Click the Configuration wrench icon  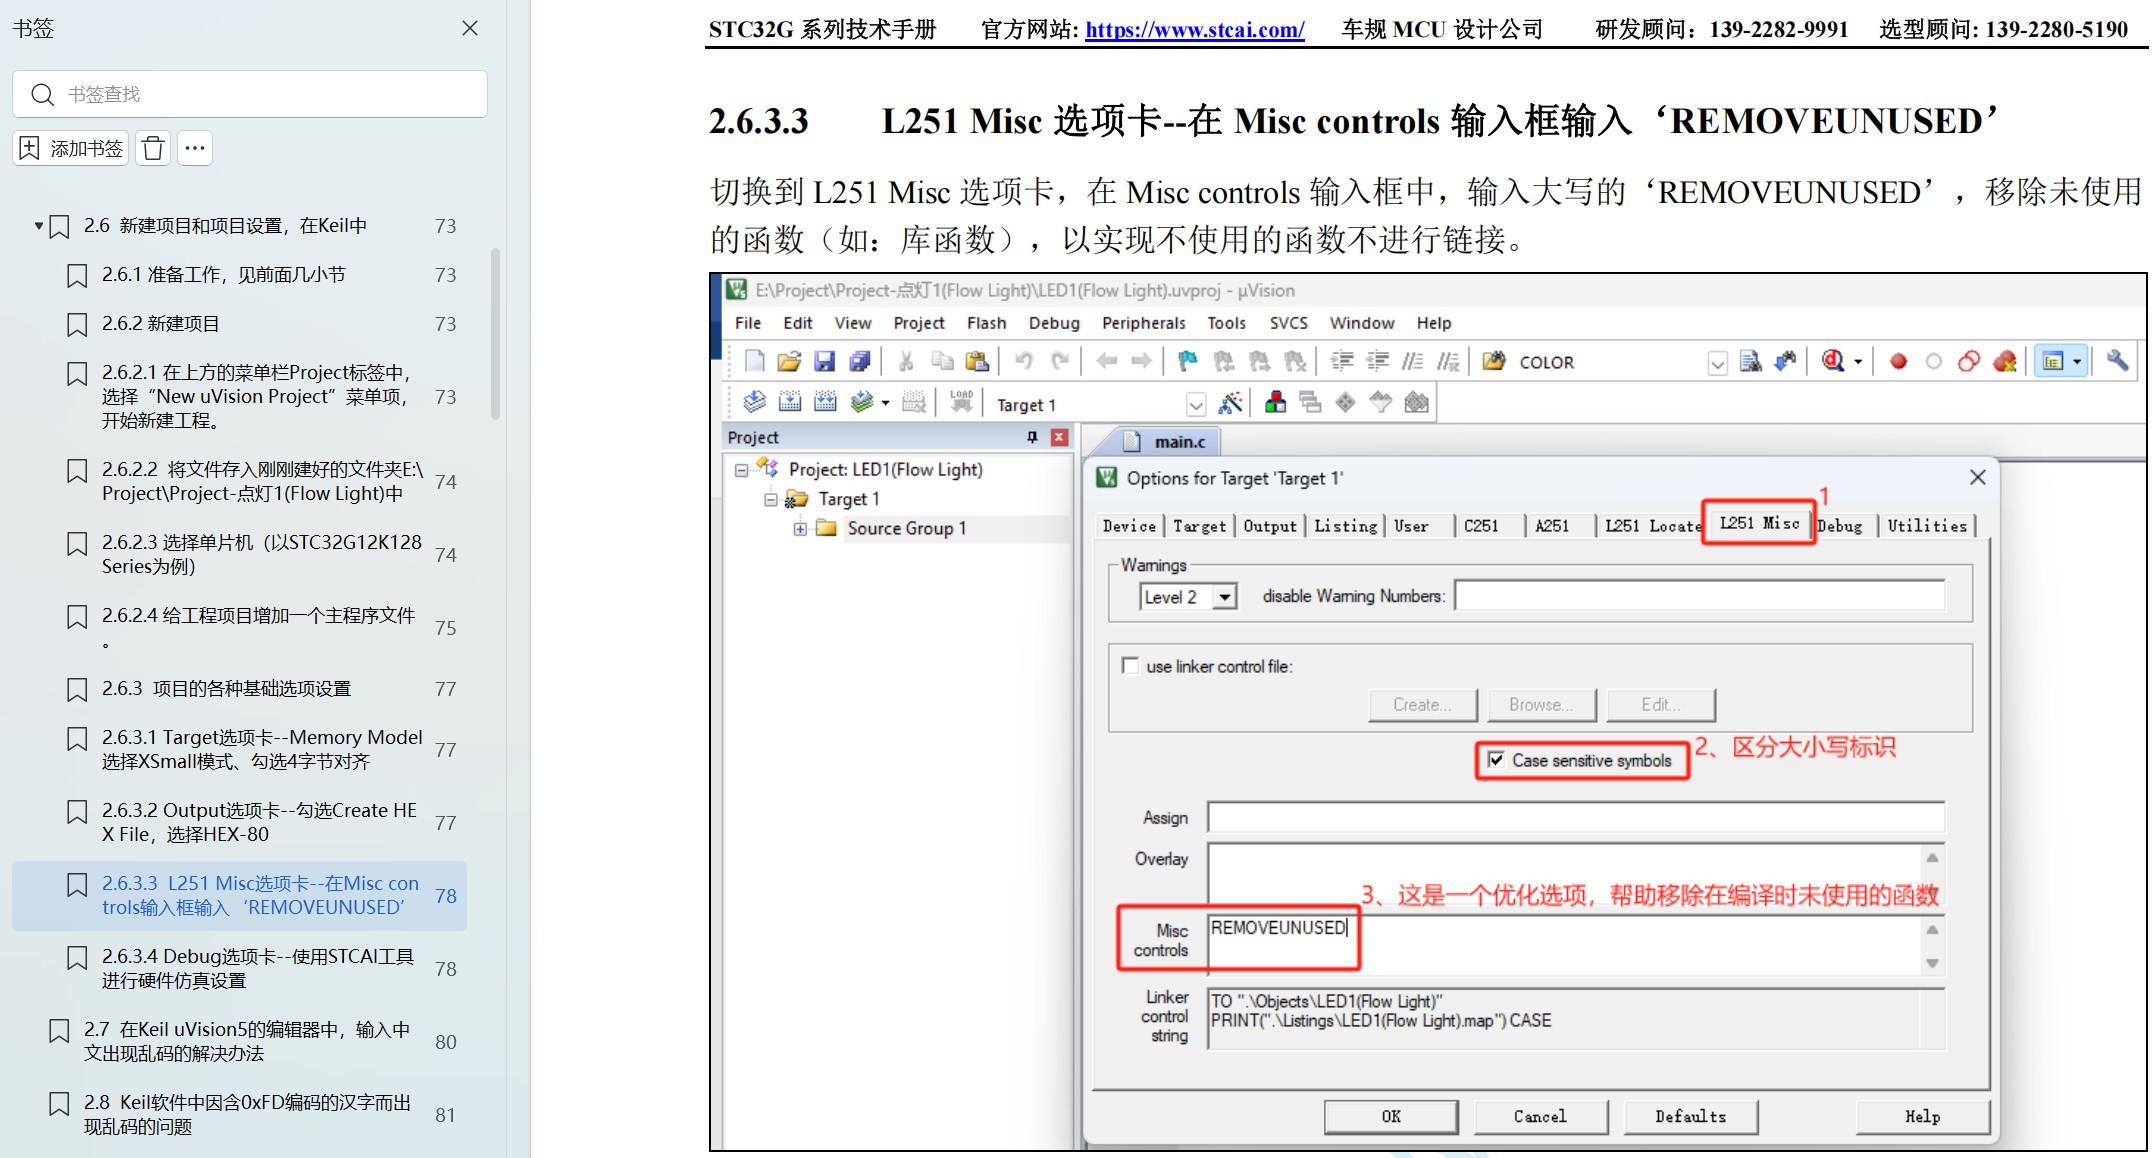(x=2117, y=362)
